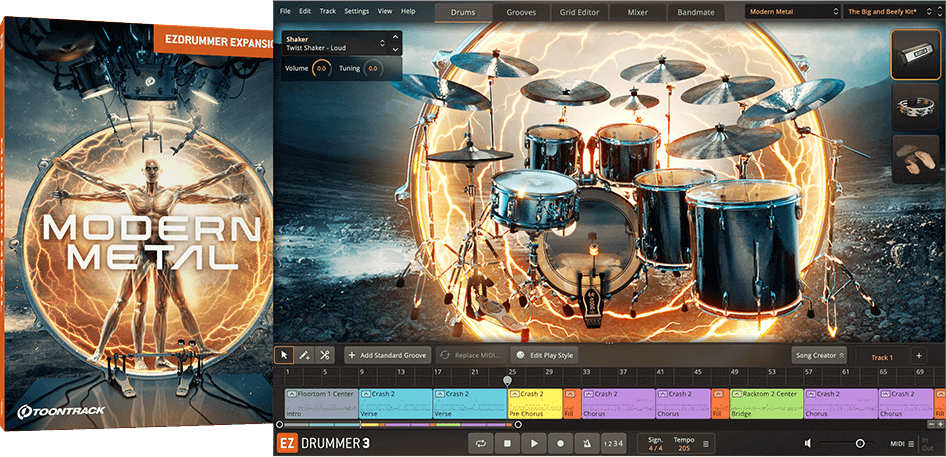Image resolution: width=946 pixels, height=457 pixels.
Task: Click the tempo value 205
Action: (x=684, y=448)
